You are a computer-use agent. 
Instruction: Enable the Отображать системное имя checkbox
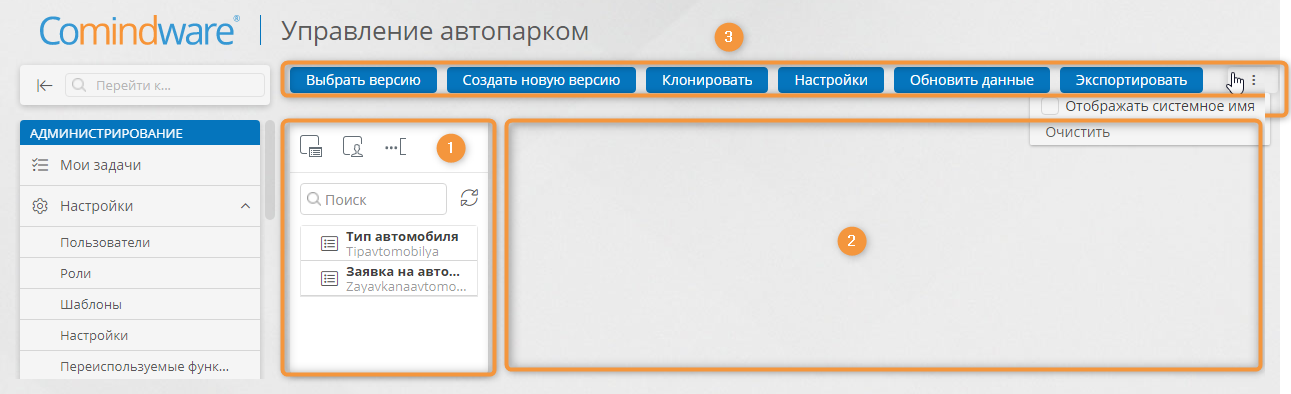pyautogui.click(x=1049, y=106)
